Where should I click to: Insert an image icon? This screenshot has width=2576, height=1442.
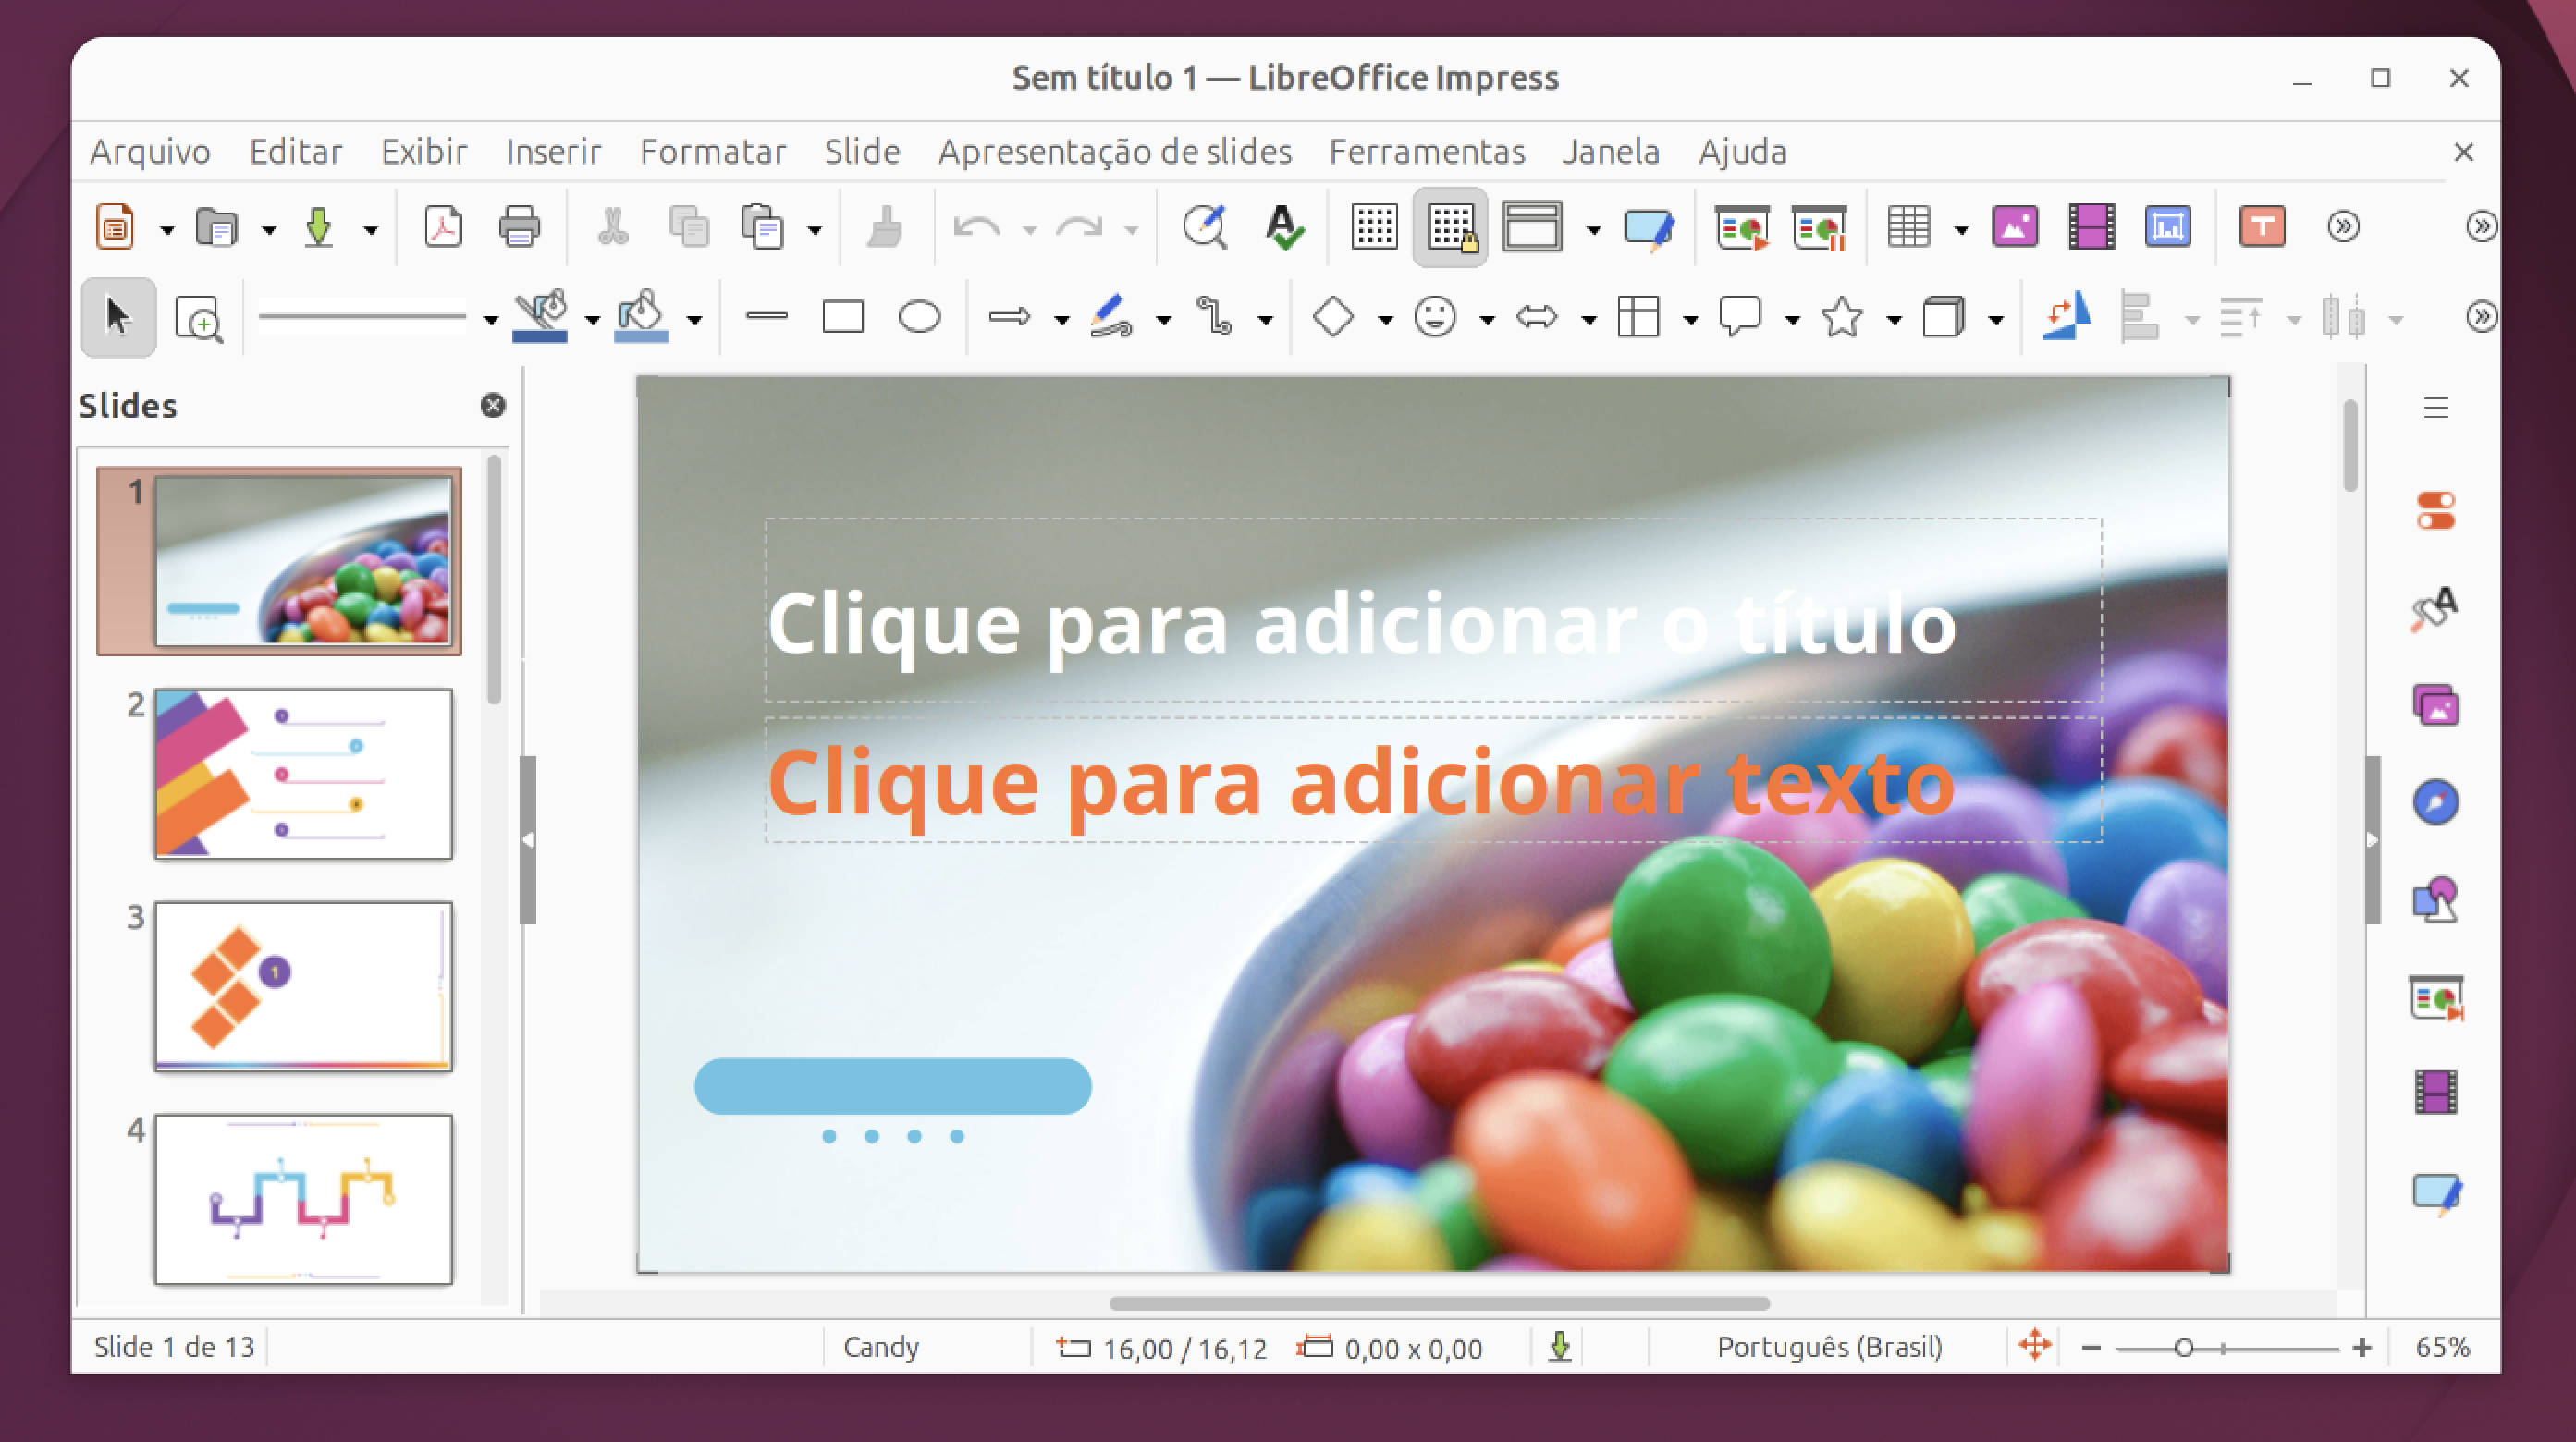2015,227
